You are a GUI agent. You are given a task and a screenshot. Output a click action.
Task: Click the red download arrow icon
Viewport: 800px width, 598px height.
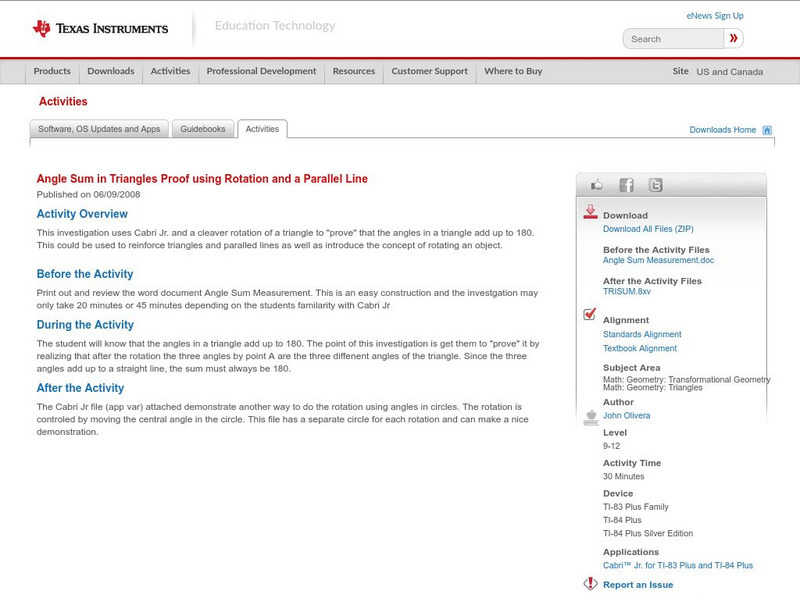pyautogui.click(x=590, y=212)
